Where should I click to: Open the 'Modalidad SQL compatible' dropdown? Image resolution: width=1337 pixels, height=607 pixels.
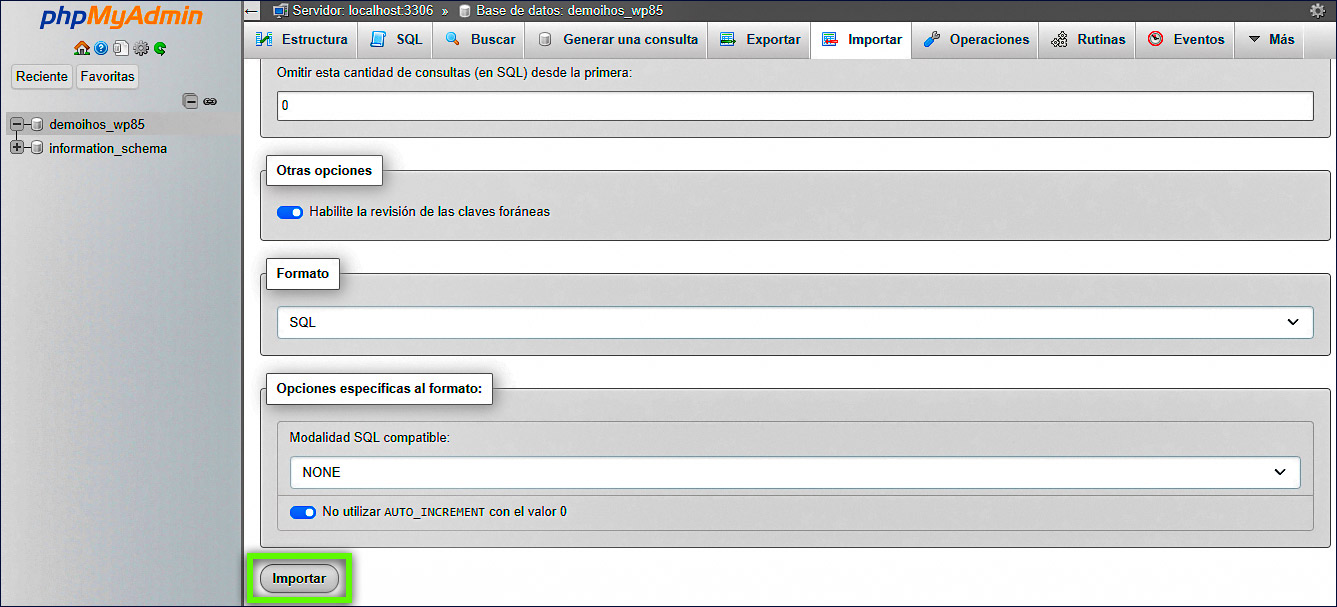tap(795, 472)
